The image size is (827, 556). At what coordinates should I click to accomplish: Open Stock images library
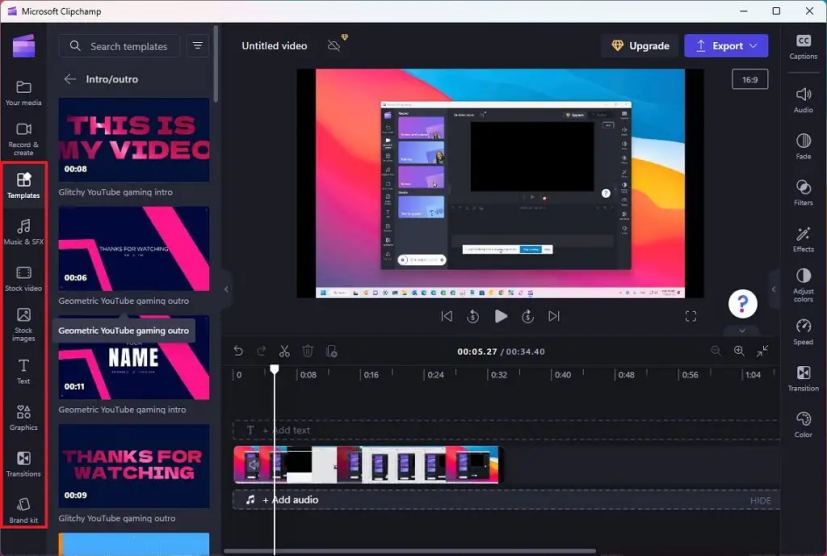coord(23,324)
